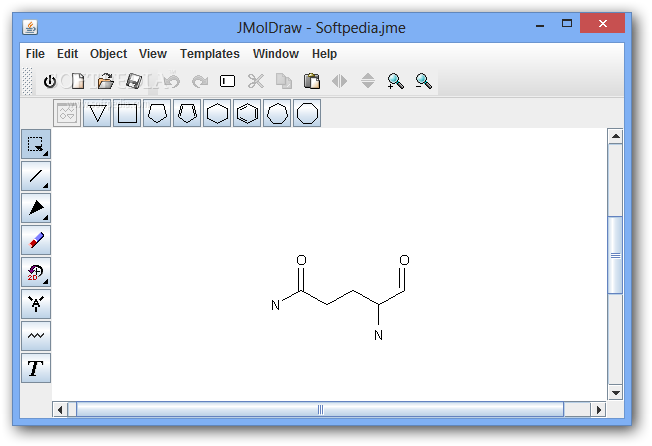The height and width of the screenshot is (446, 652).
Task: Select the cyclopentane ring template
Action: 157,113
